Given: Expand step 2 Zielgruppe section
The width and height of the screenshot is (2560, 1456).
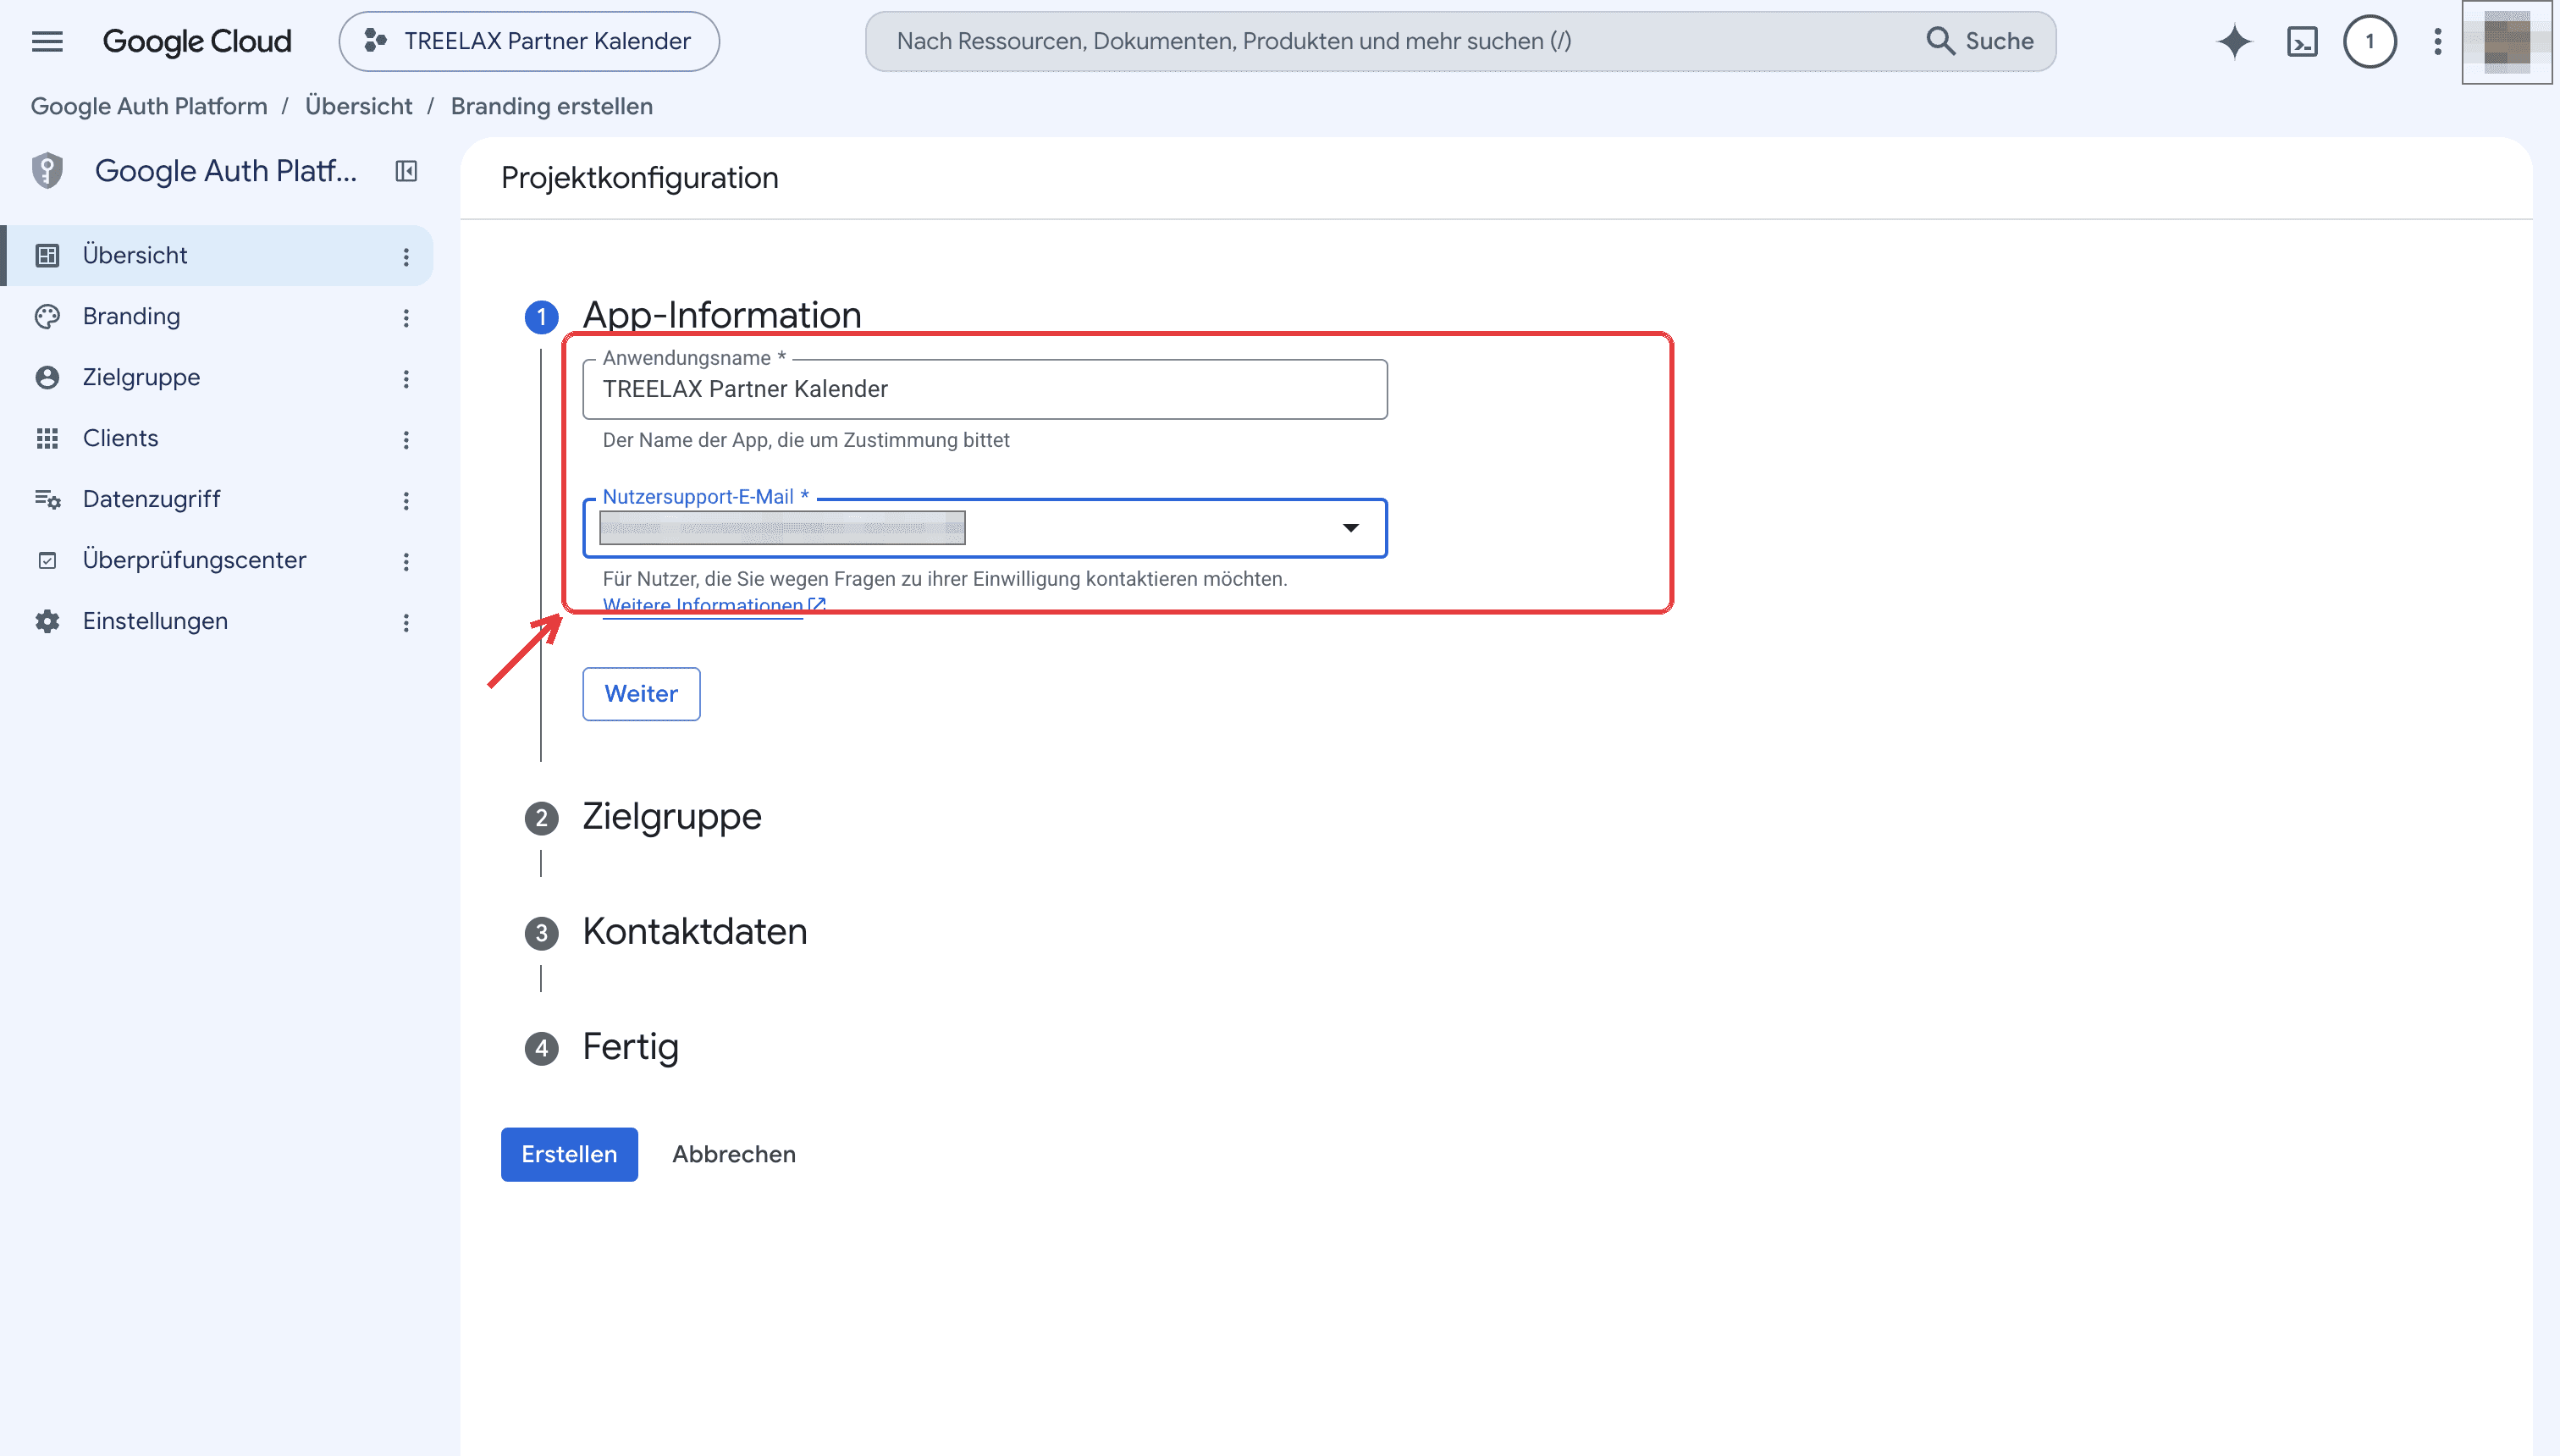Looking at the screenshot, I should (x=672, y=817).
